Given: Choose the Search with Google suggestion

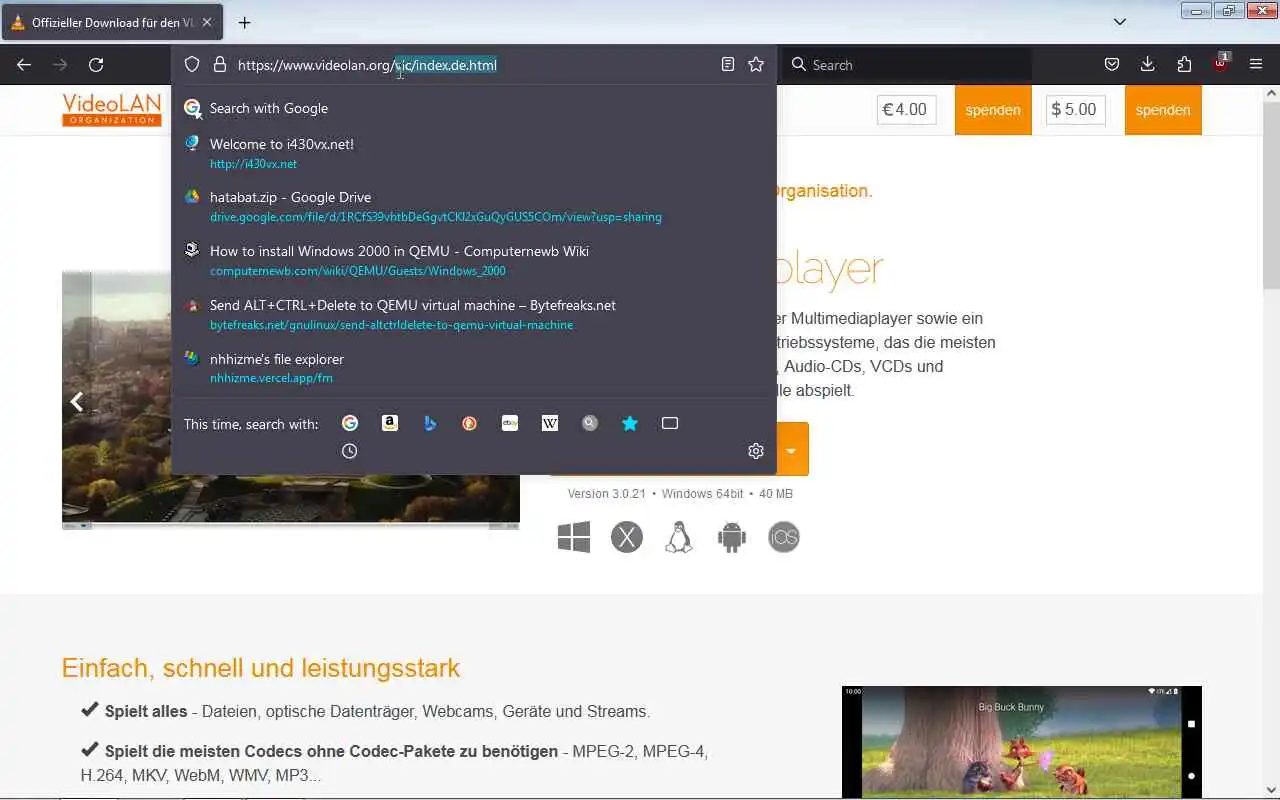Looking at the screenshot, I should tap(474, 108).
